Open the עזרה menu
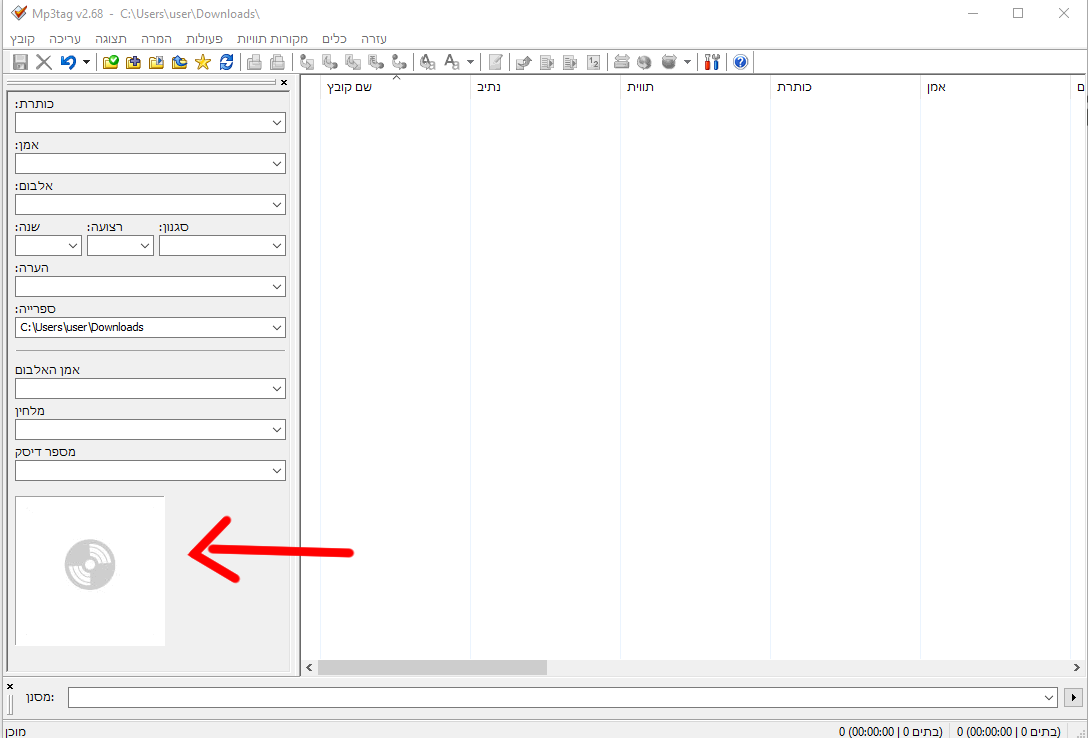The height and width of the screenshot is (738, 1088). coord(374,39)
